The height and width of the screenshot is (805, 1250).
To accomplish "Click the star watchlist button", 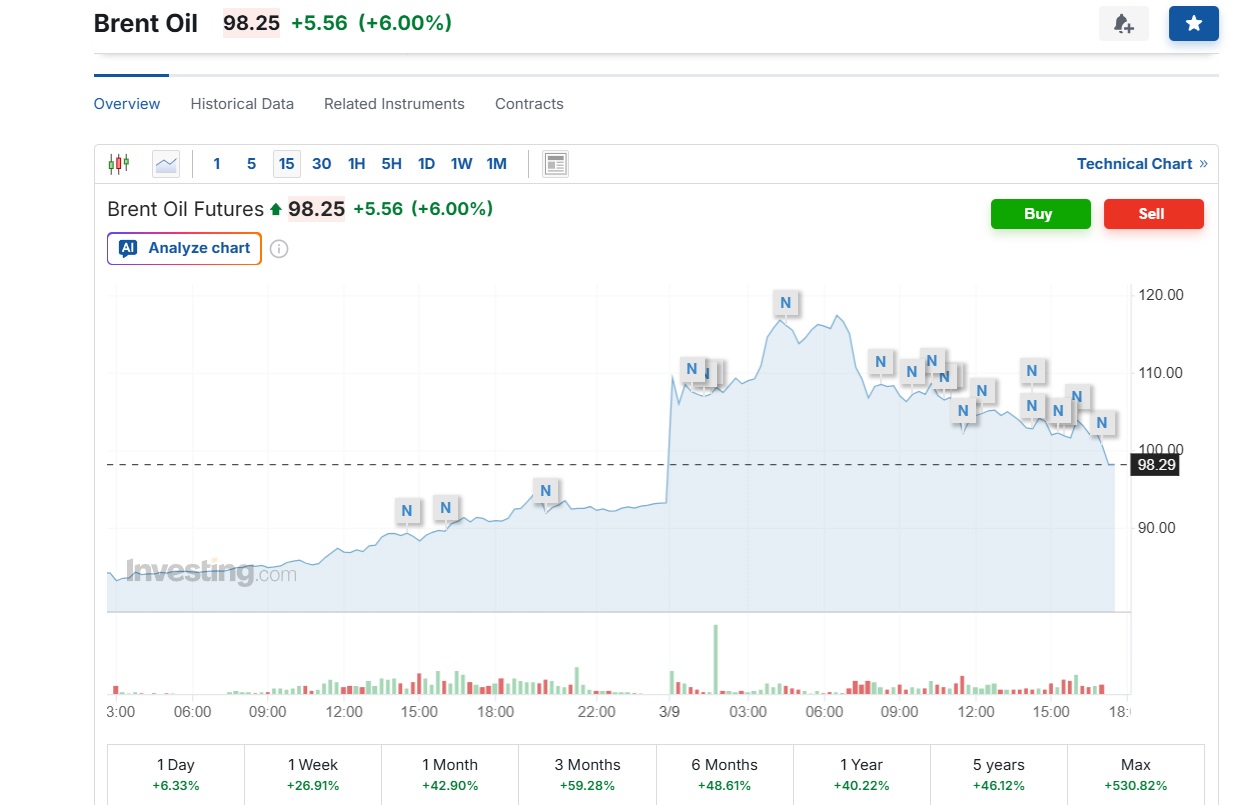I will click(1193, 24).
